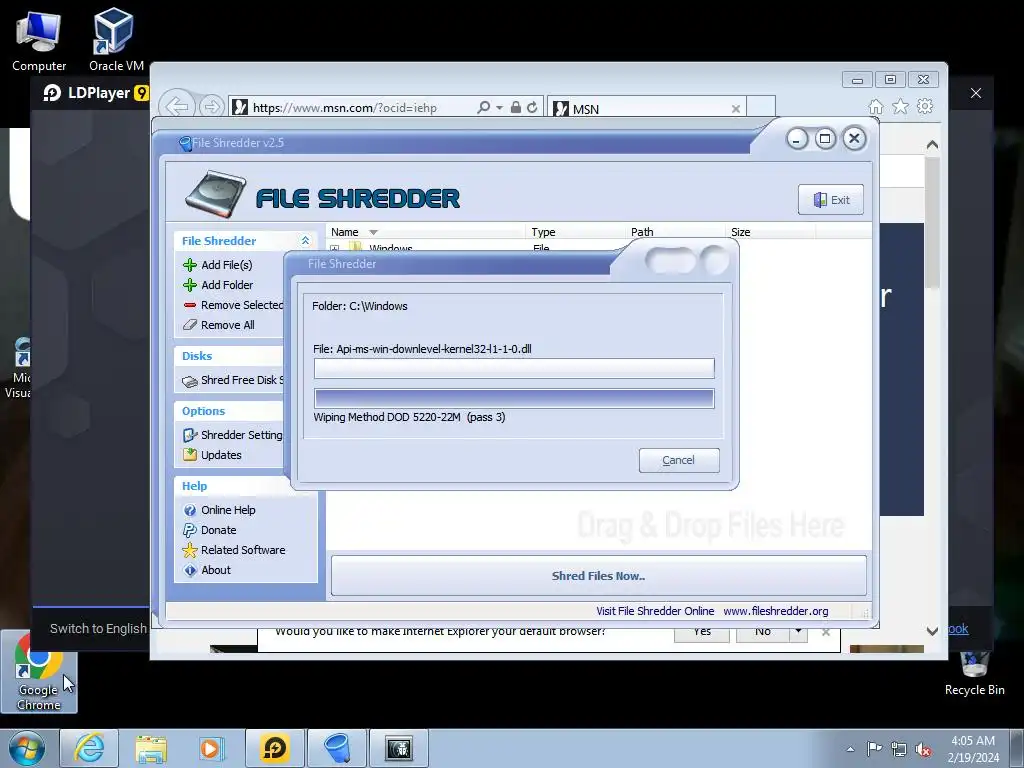Collapse the File Shredder sidebar section

coord(305,241)
